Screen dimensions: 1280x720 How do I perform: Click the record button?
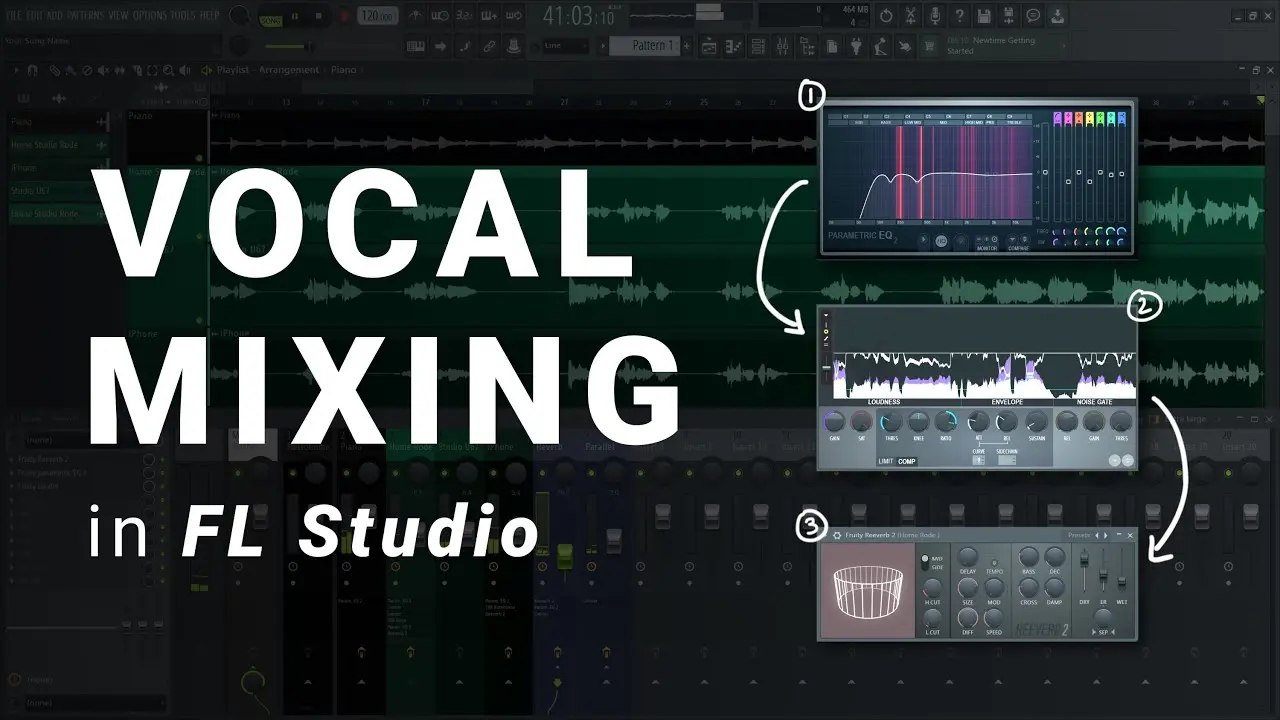point(344,16)
